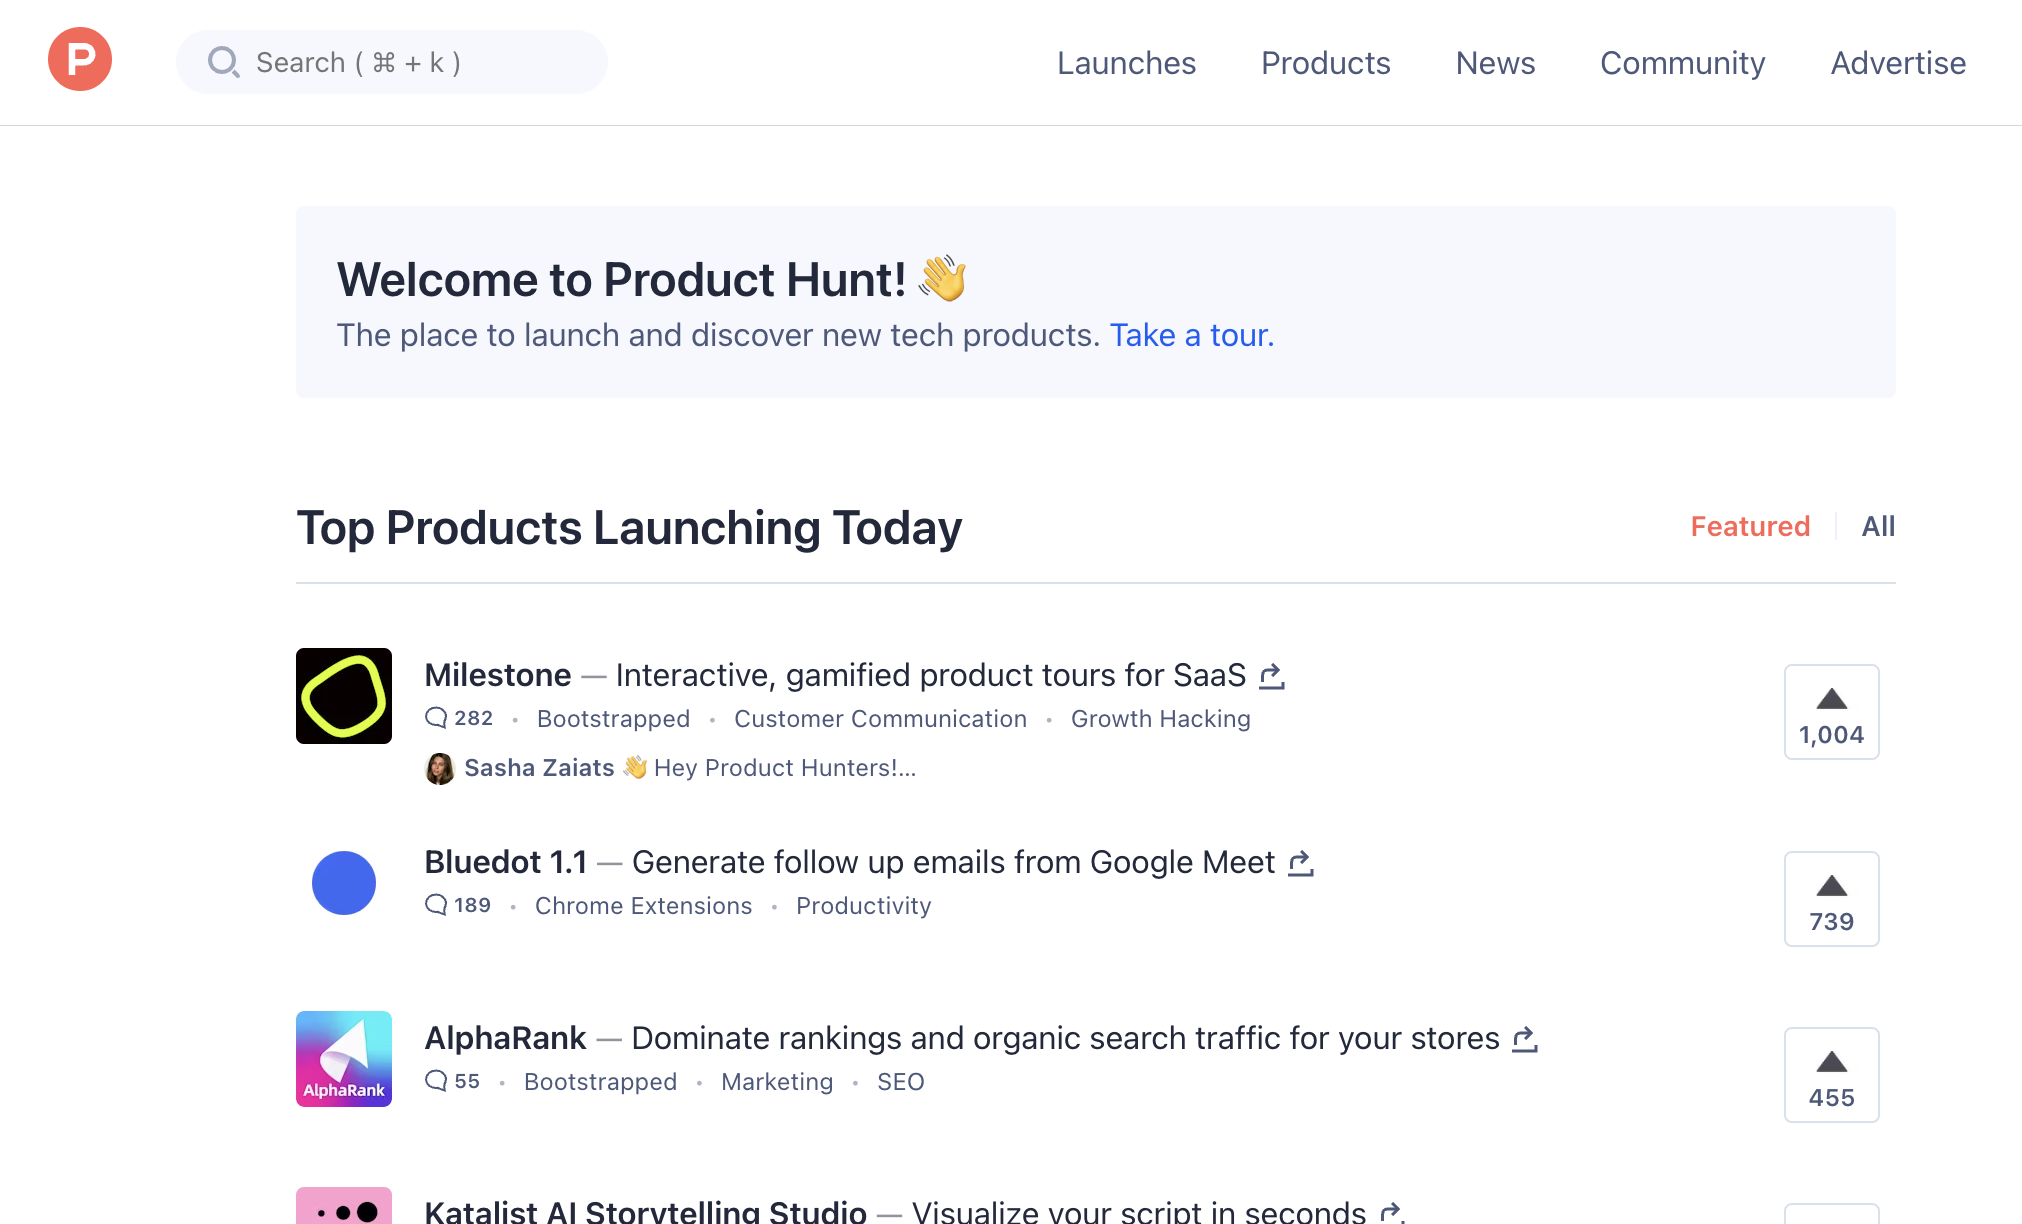Open Milestone's external link icon

(x=1271, y=677)
